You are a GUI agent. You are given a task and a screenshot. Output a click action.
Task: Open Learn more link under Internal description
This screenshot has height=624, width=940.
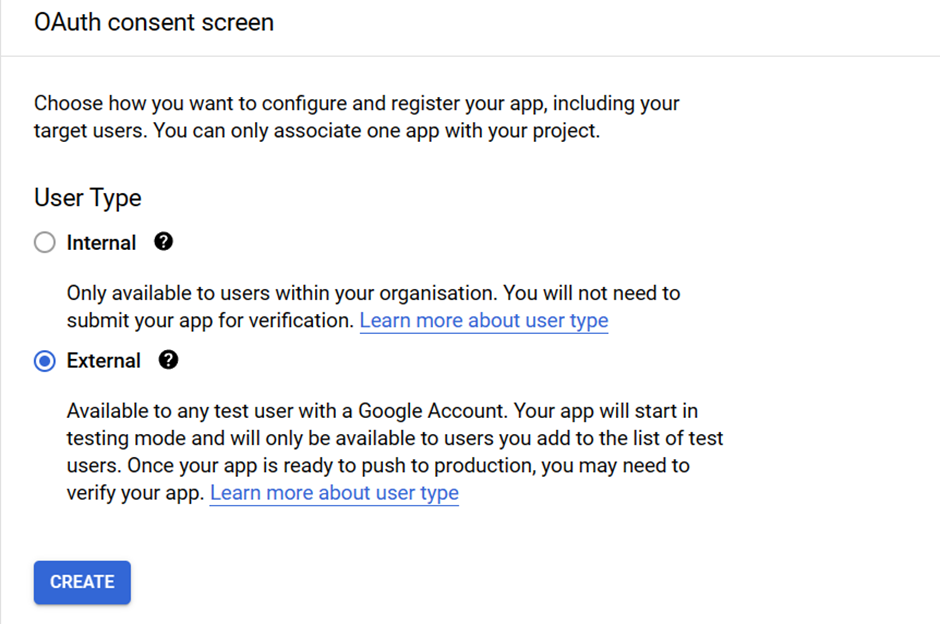(x=484, y=321)
